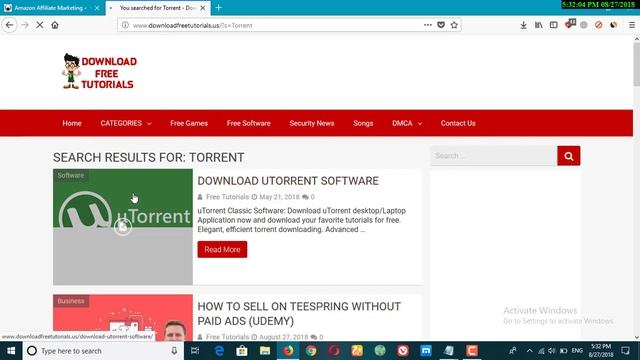The image size is (640, 360).
Task: Open the Windows Start menu
Action: pyautogui.click(x=11, y=351)
